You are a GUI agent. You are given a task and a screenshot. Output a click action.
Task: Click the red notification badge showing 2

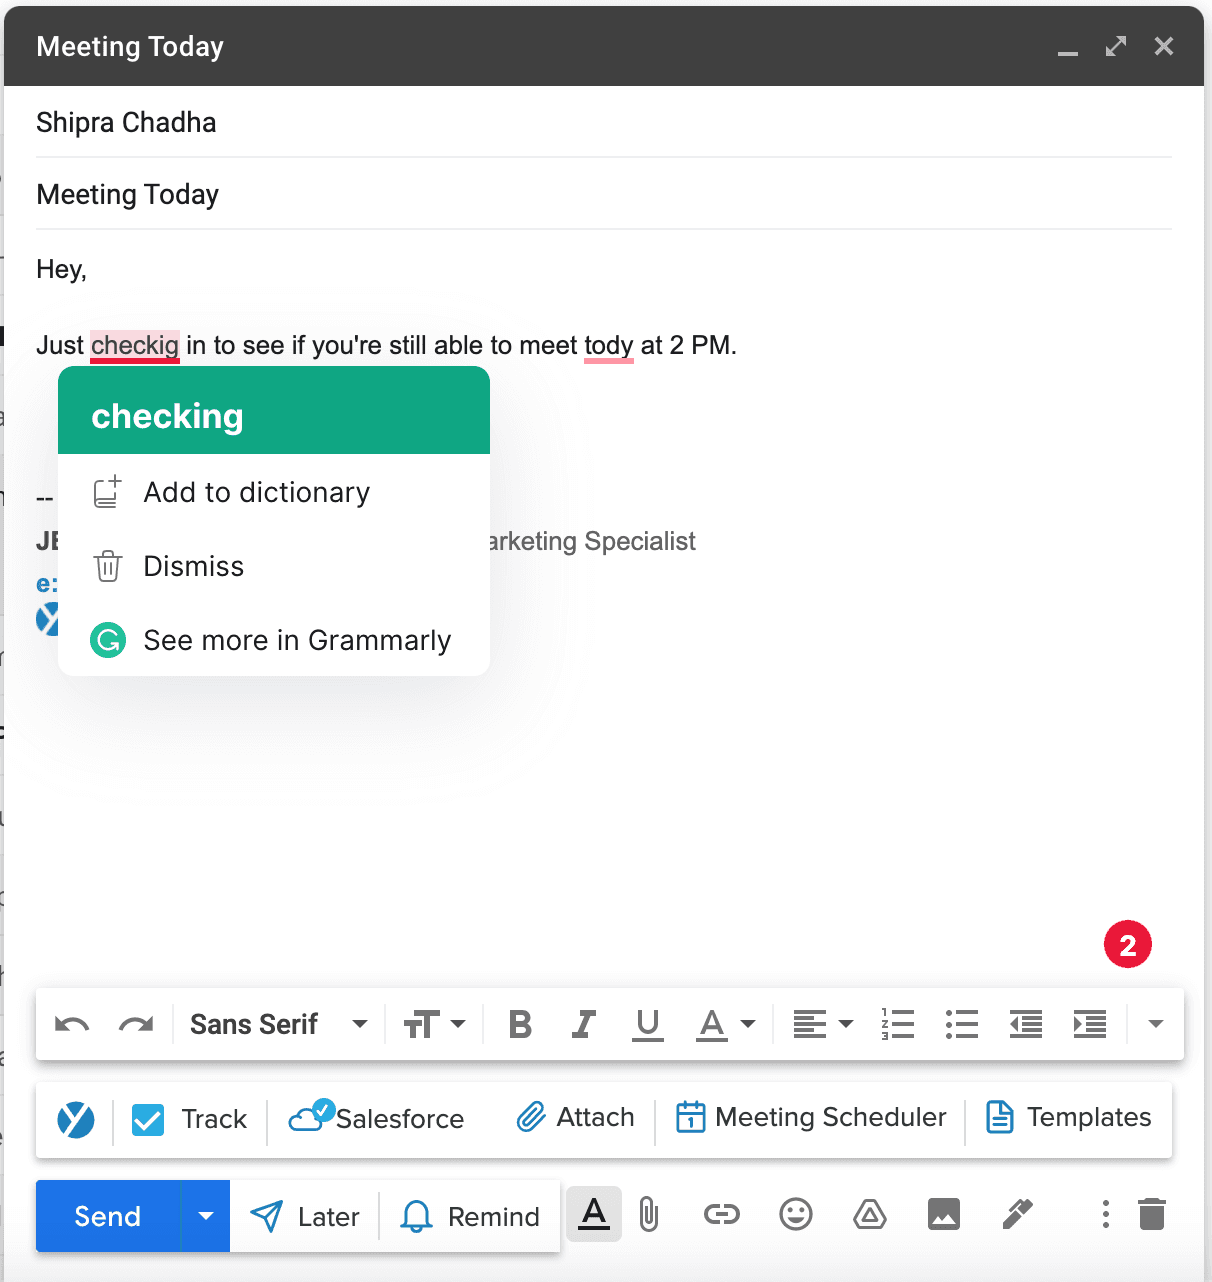pos(1127,943)
